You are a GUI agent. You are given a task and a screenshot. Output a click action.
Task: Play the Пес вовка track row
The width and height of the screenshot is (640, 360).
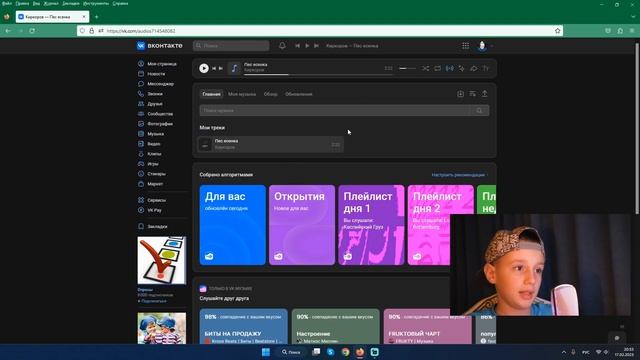[x=271, y=144]
